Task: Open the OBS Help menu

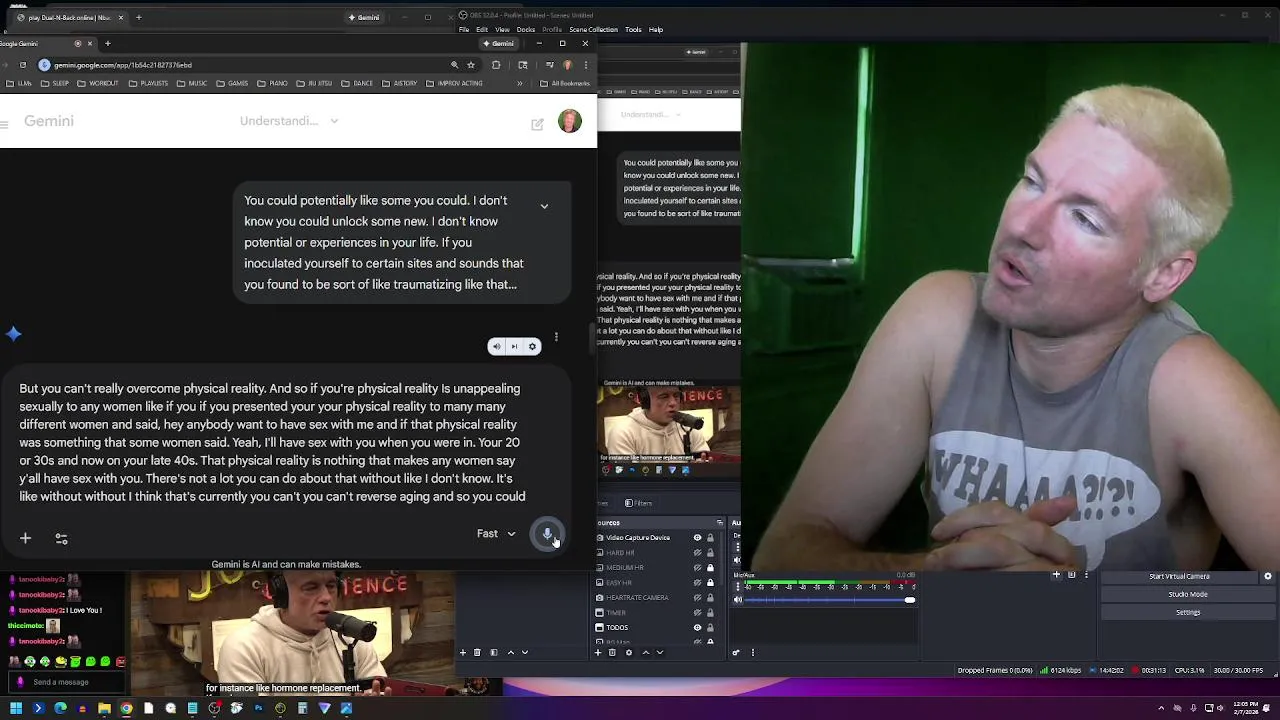Action: click(x=656, y=29)
